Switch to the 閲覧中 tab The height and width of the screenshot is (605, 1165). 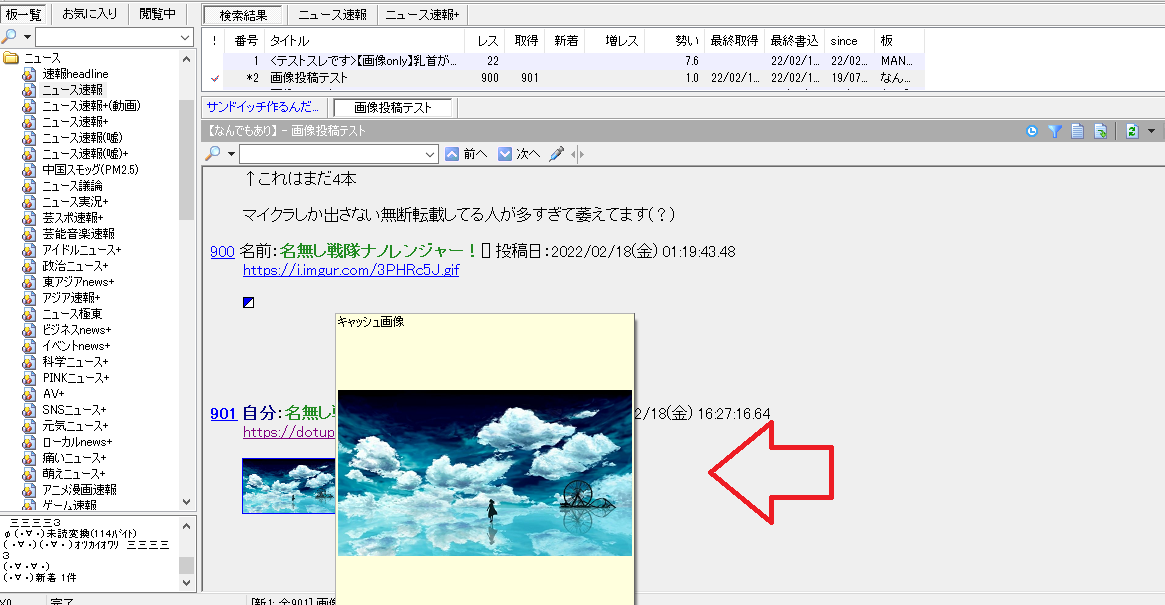(x=157, y=13)
